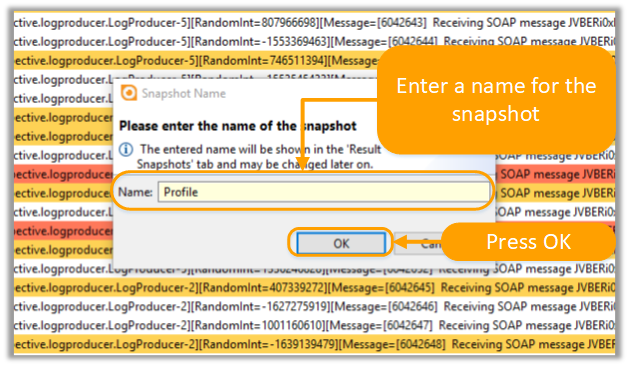Click heading 'Please enter the name of the snapshot'
This screenshot has height=366, width=629.
[x=237, y=126]
